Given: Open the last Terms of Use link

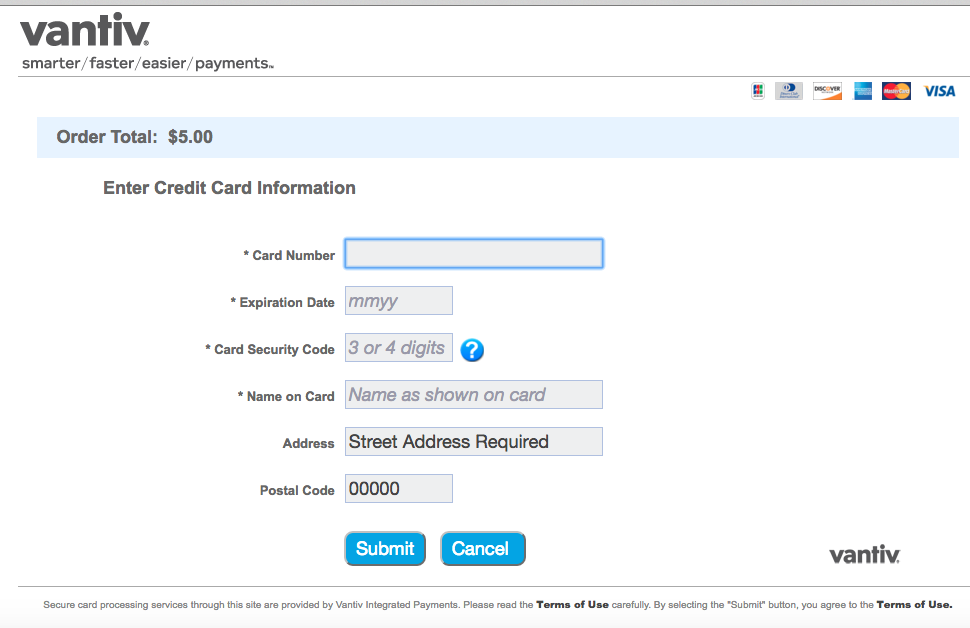Looking at the screenshot, I should pyautogui.click(x=914, y=604).
